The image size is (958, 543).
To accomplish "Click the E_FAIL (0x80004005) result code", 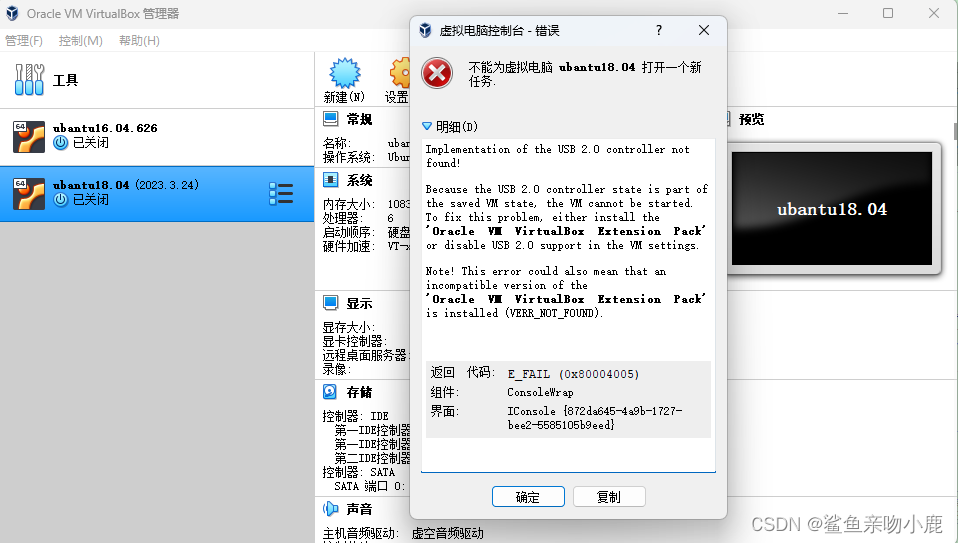I will point(573,374).
